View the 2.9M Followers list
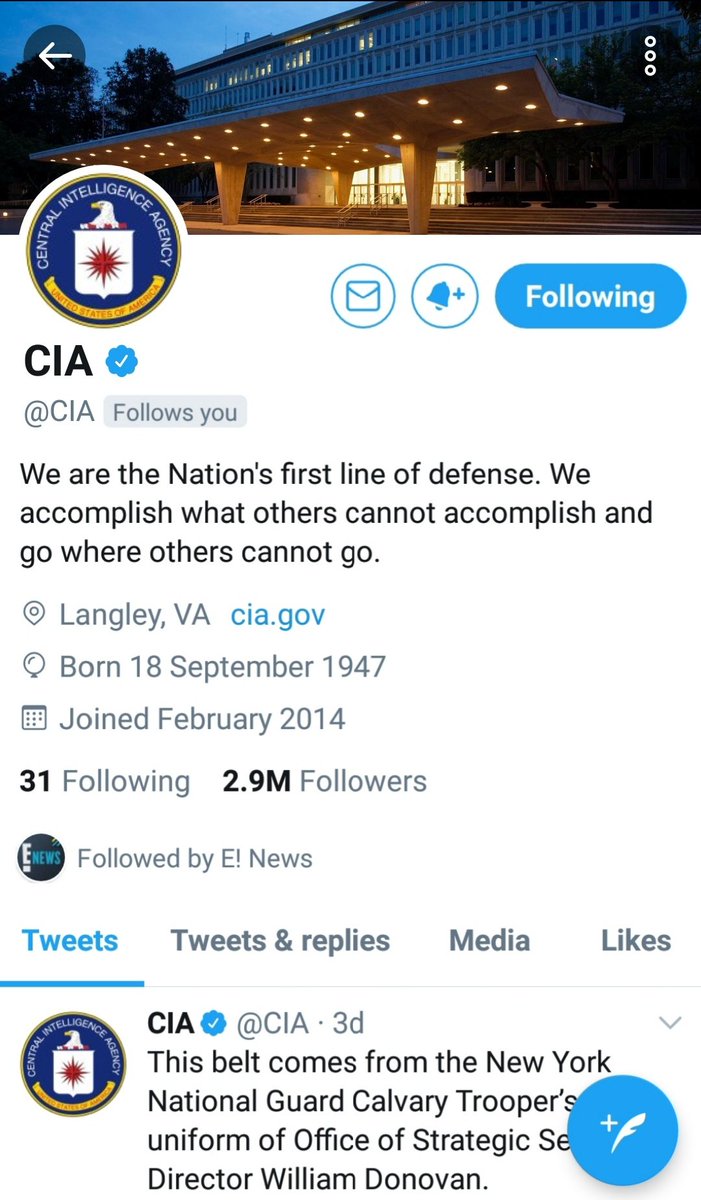This screenshot has width=701, height=1200. pyautogui.click(x=325, y=781)
